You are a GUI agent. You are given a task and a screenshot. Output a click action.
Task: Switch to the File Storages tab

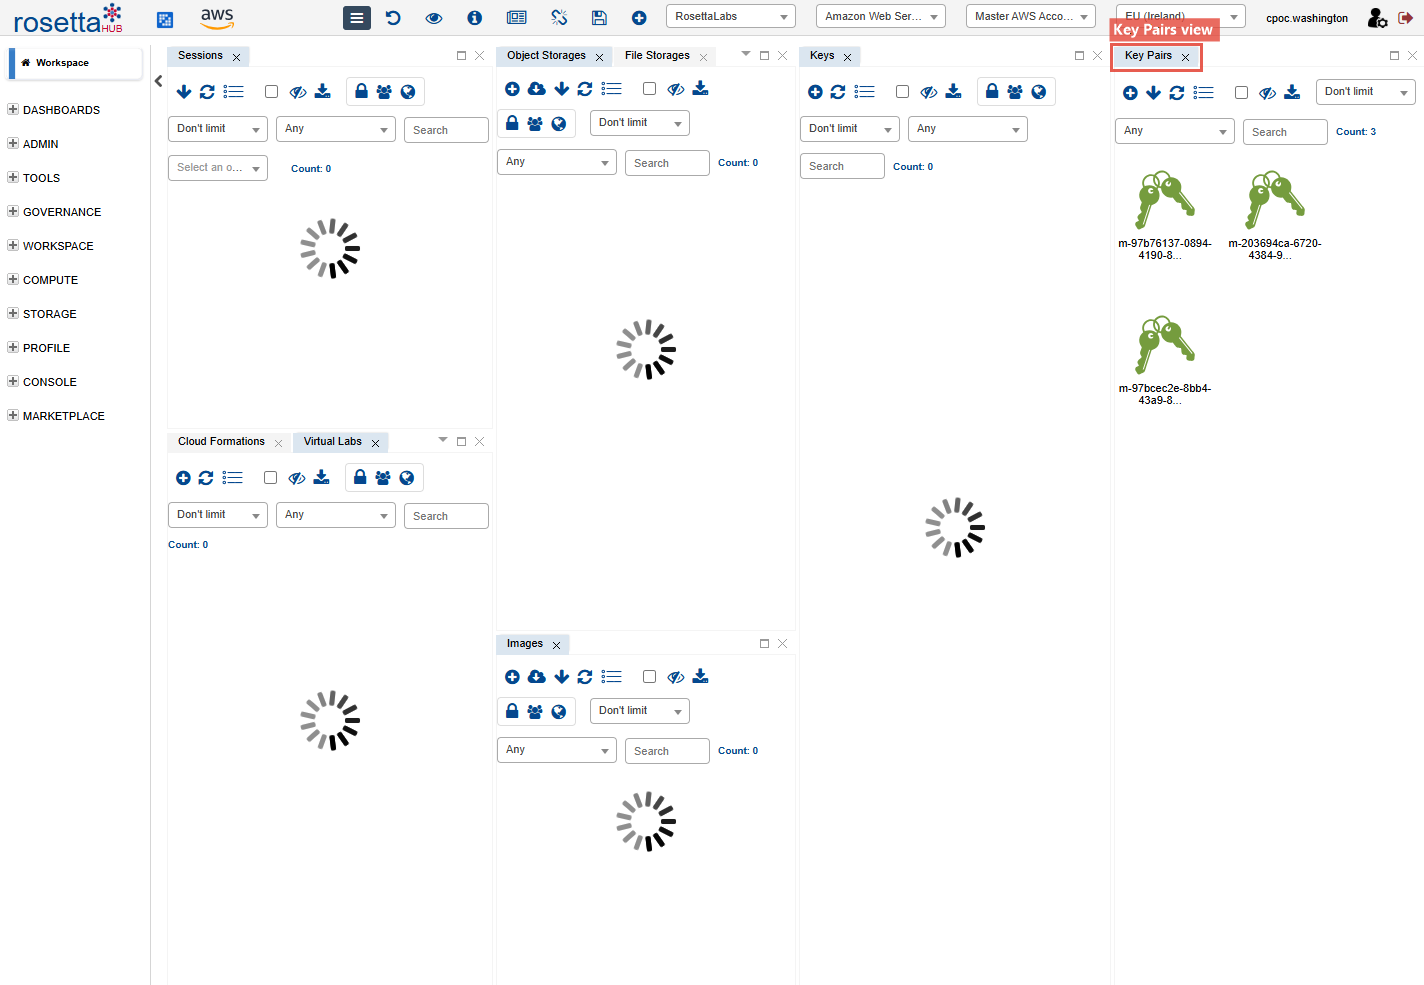[x=657, y=56]
